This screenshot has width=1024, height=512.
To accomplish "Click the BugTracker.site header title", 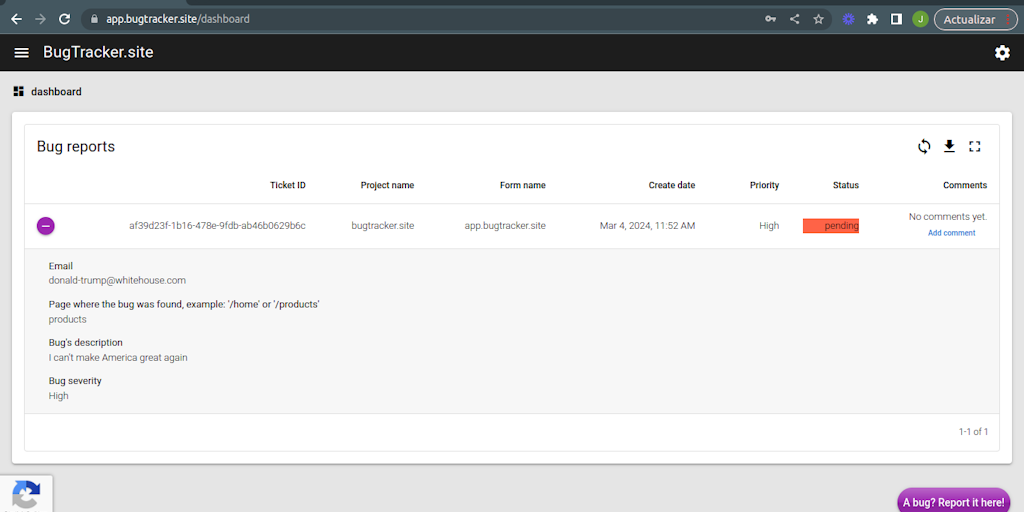I will [x=98, y=52].
